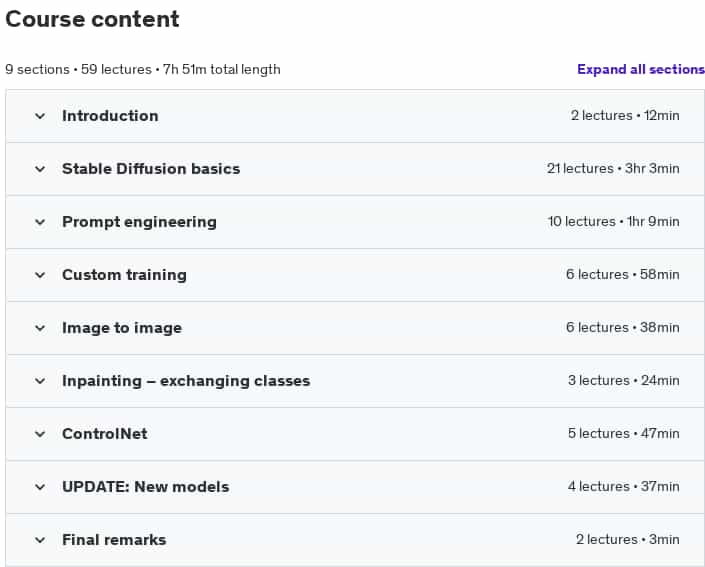Expand the Custom training chevron
This screenshot has height=567, width=705.
tap(40, 275)
